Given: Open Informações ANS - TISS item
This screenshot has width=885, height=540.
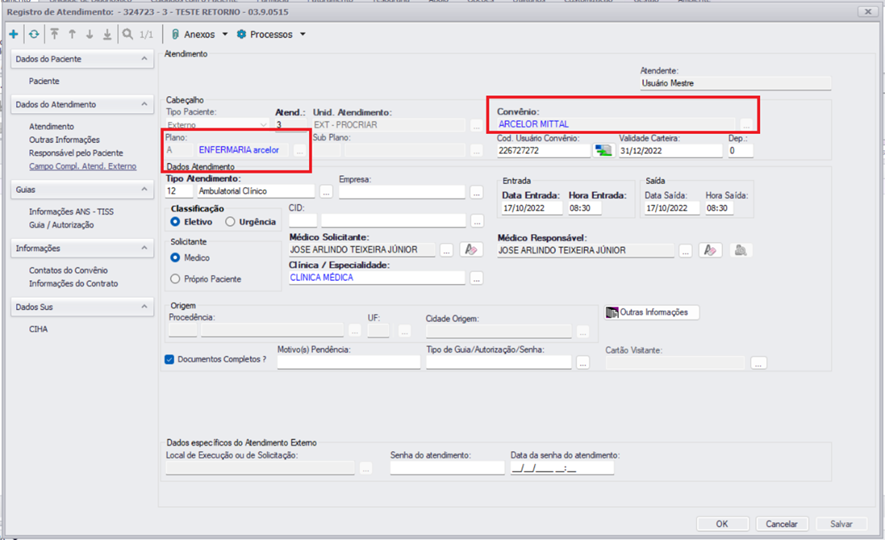Looking at the screenshot, I should (71, 212).
